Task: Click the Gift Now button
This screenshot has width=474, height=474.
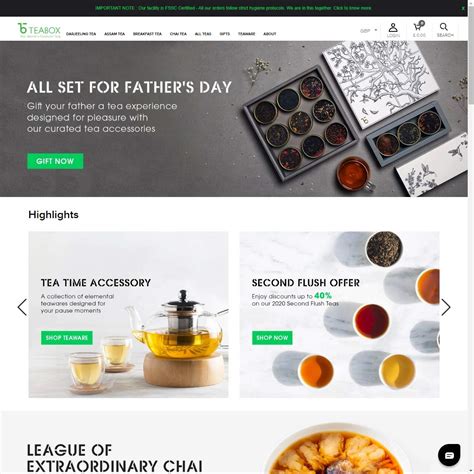Action: tap(55, 161)
